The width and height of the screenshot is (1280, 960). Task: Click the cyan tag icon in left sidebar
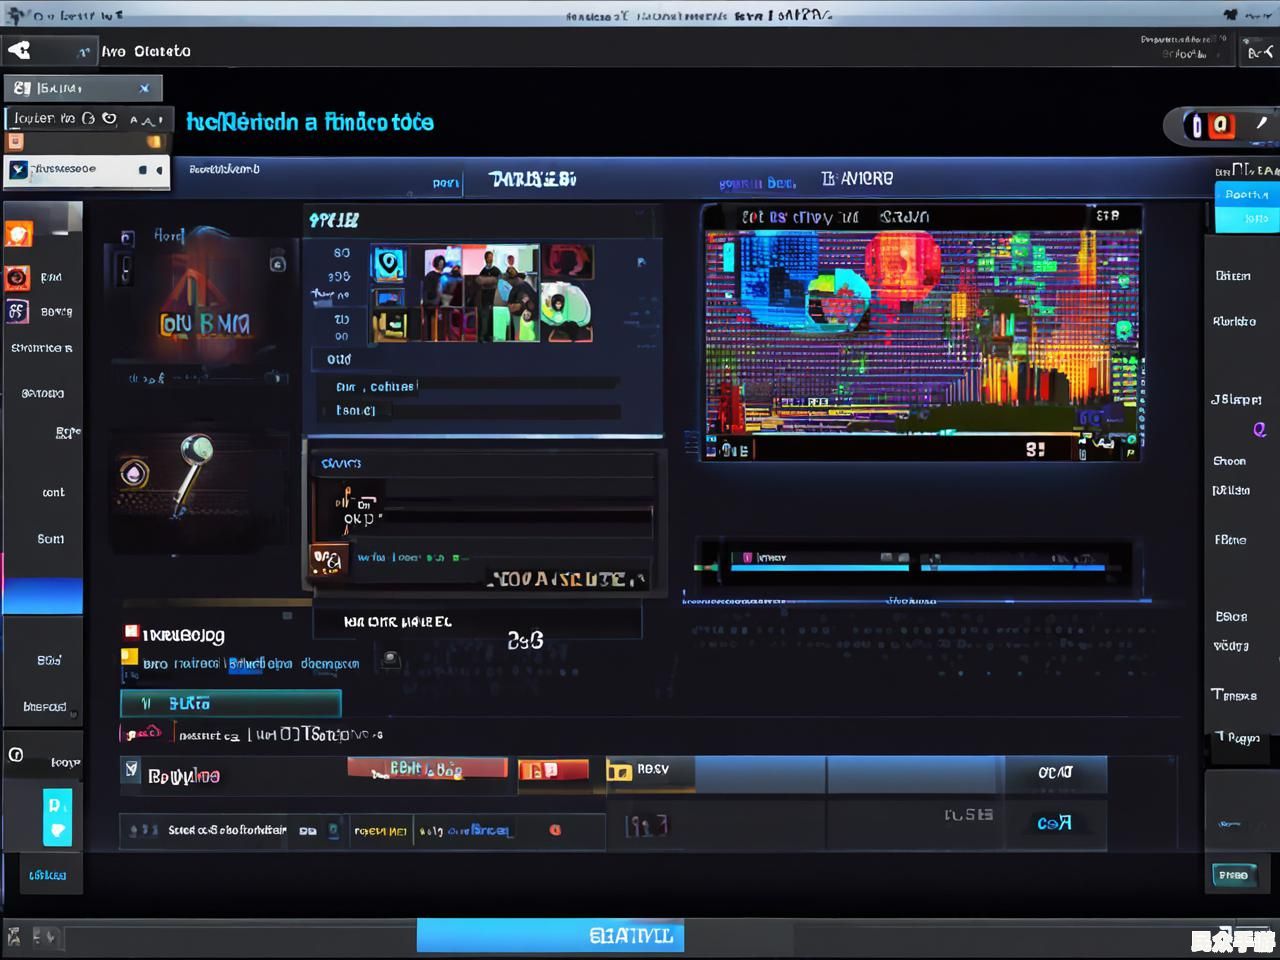(57, 817)
